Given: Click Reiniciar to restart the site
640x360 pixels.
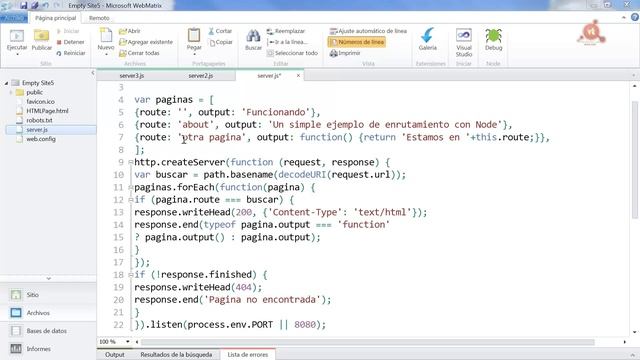Looking at the screenshot, I should click(x=71, y=53).
